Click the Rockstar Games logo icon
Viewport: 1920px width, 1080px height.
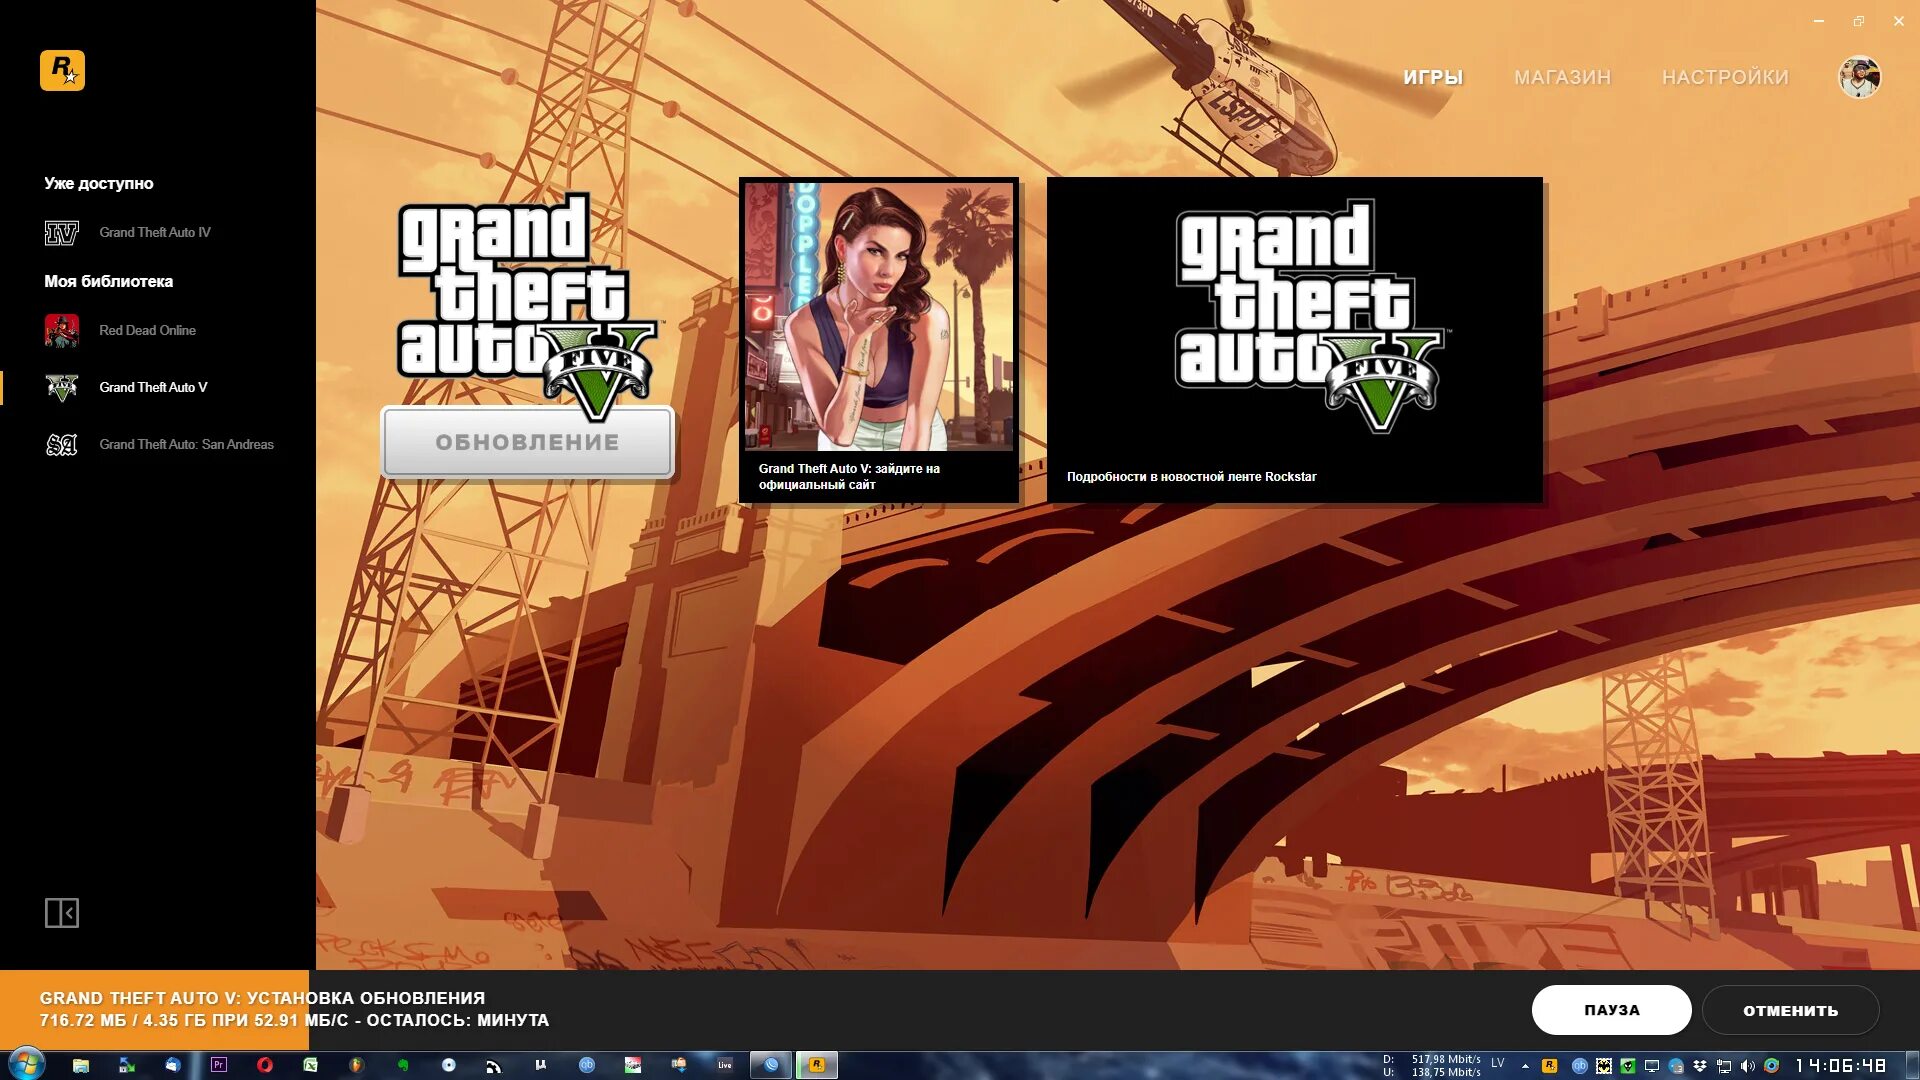coord(62,70)
